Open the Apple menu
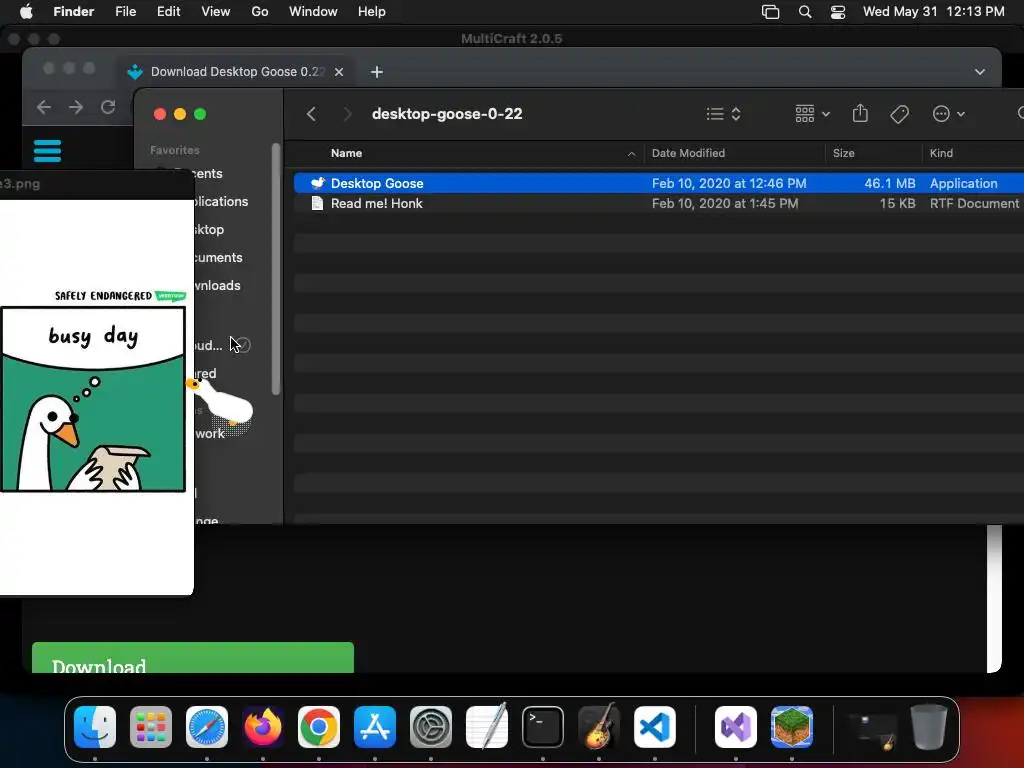 click(26, 12)
